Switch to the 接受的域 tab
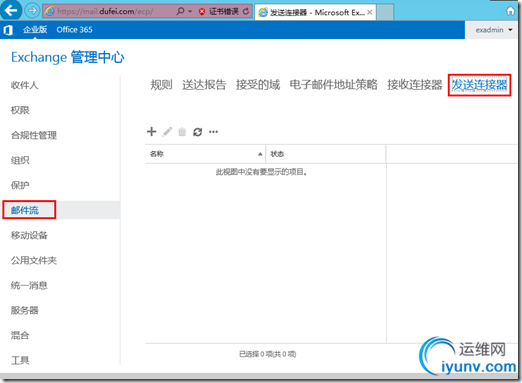This screenshot has height=383, width=522. click(258, 85)
